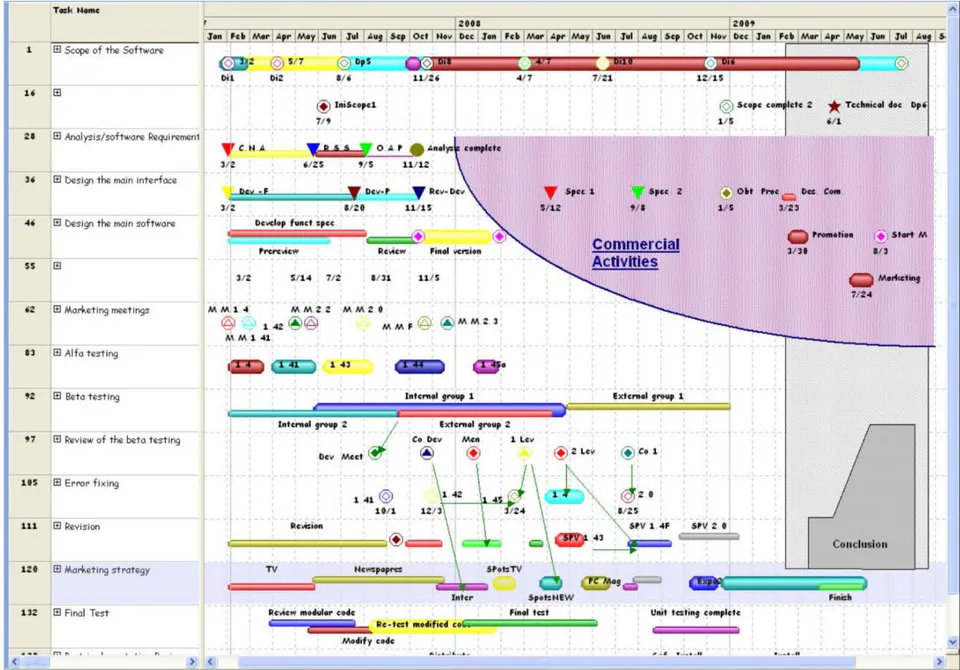Viewport: 960px width, 670px height.
Task: Click the IniScope1 diamond milestone
Action: click(323, 107)
